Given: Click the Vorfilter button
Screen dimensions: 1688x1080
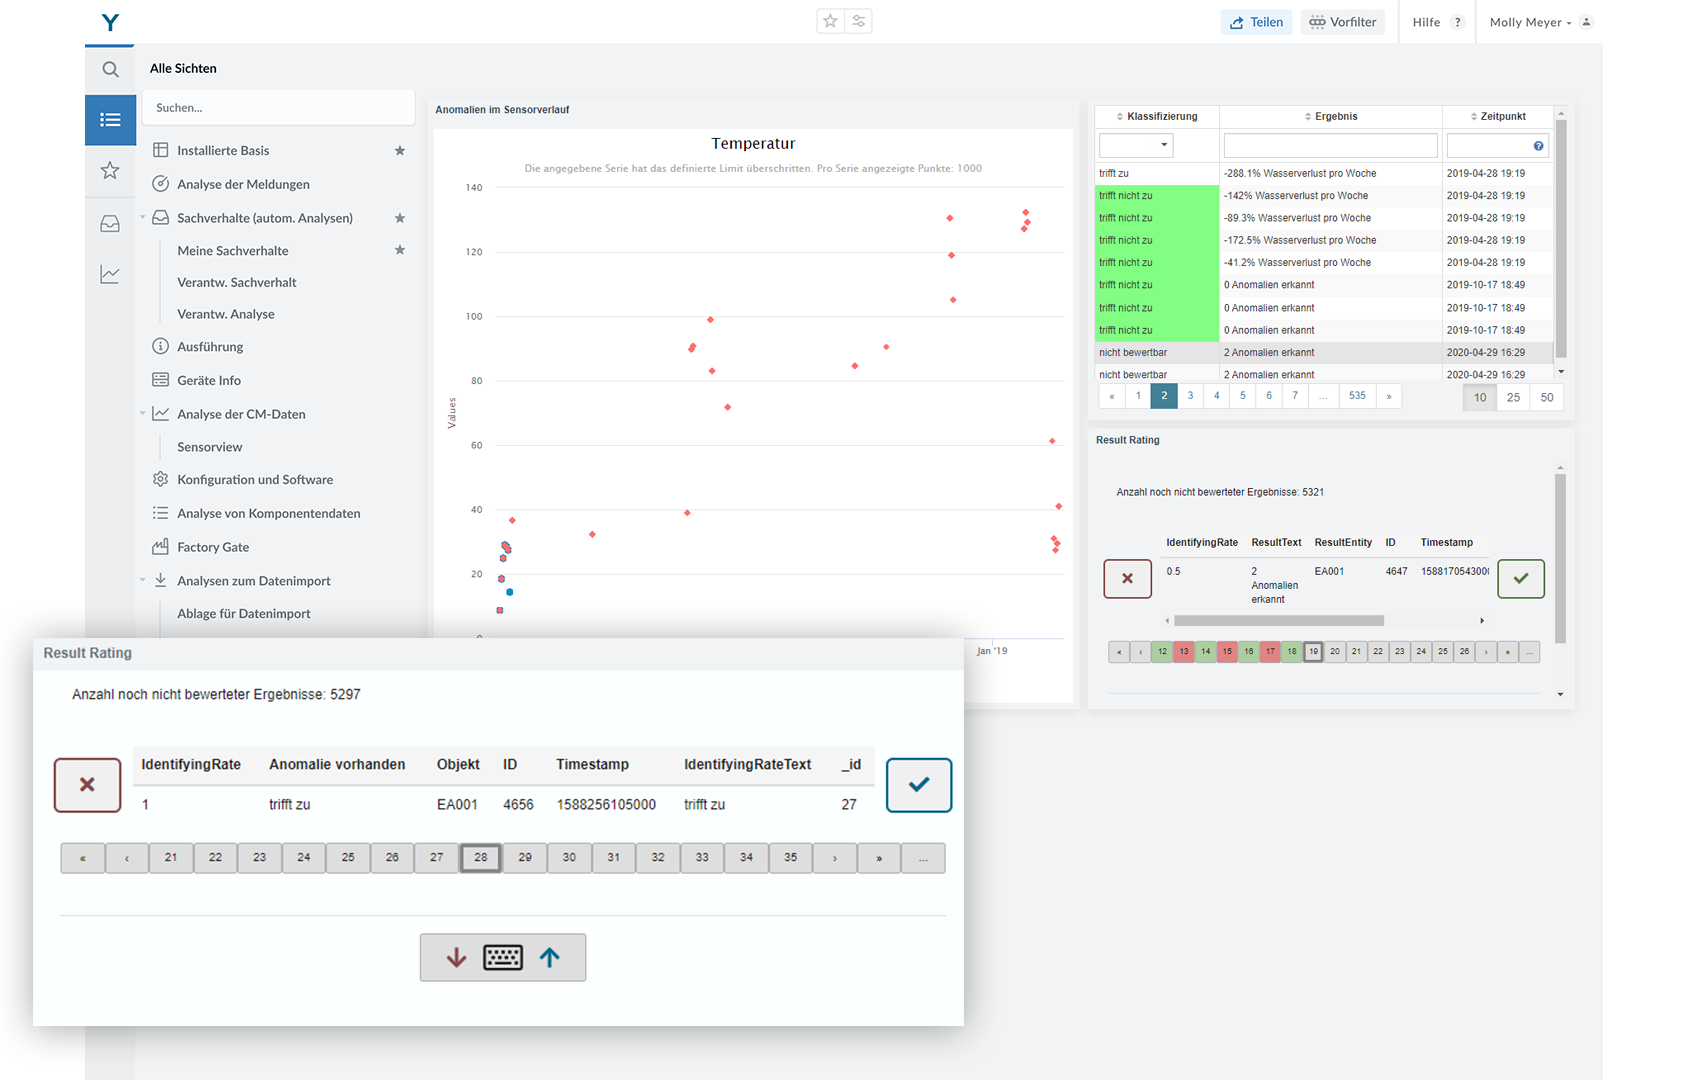Looking at the screenshot, I should (x=1342, y=22).
